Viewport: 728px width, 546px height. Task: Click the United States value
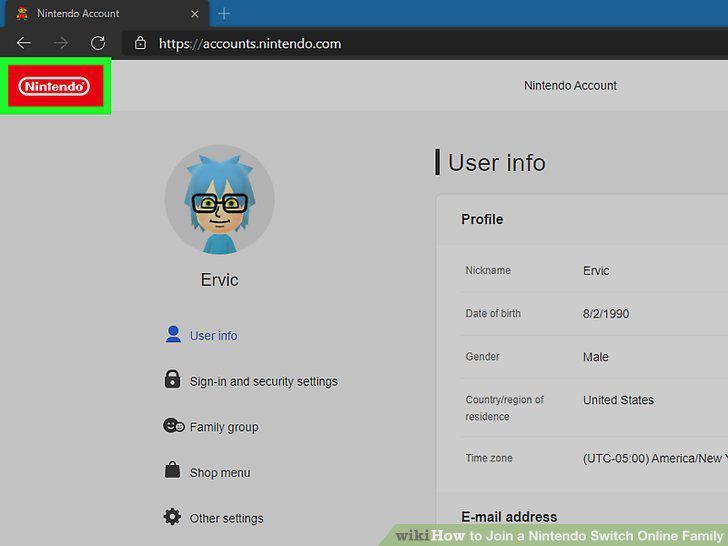[x=618, y=400]
